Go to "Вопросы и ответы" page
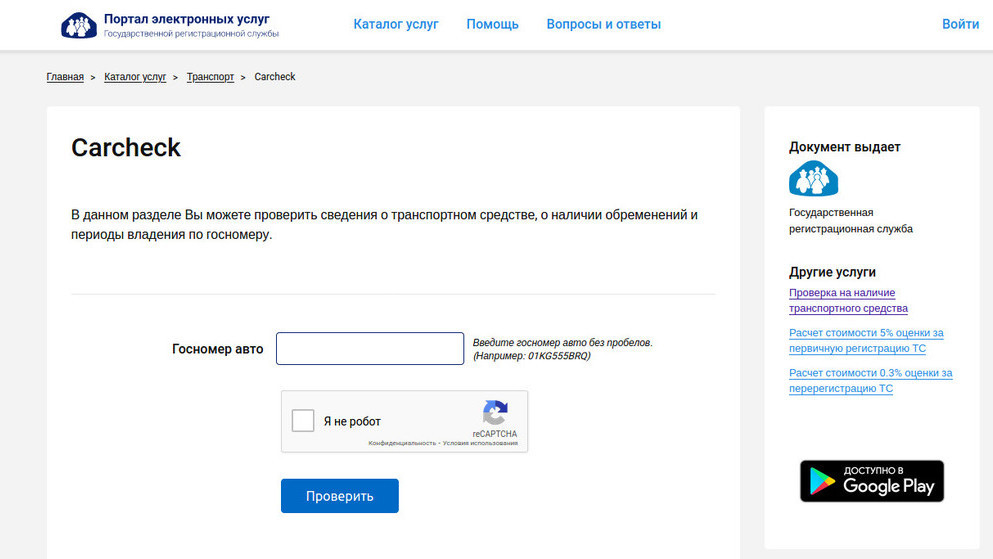Screen dimensions: 993x559 (x=603, y=24)
